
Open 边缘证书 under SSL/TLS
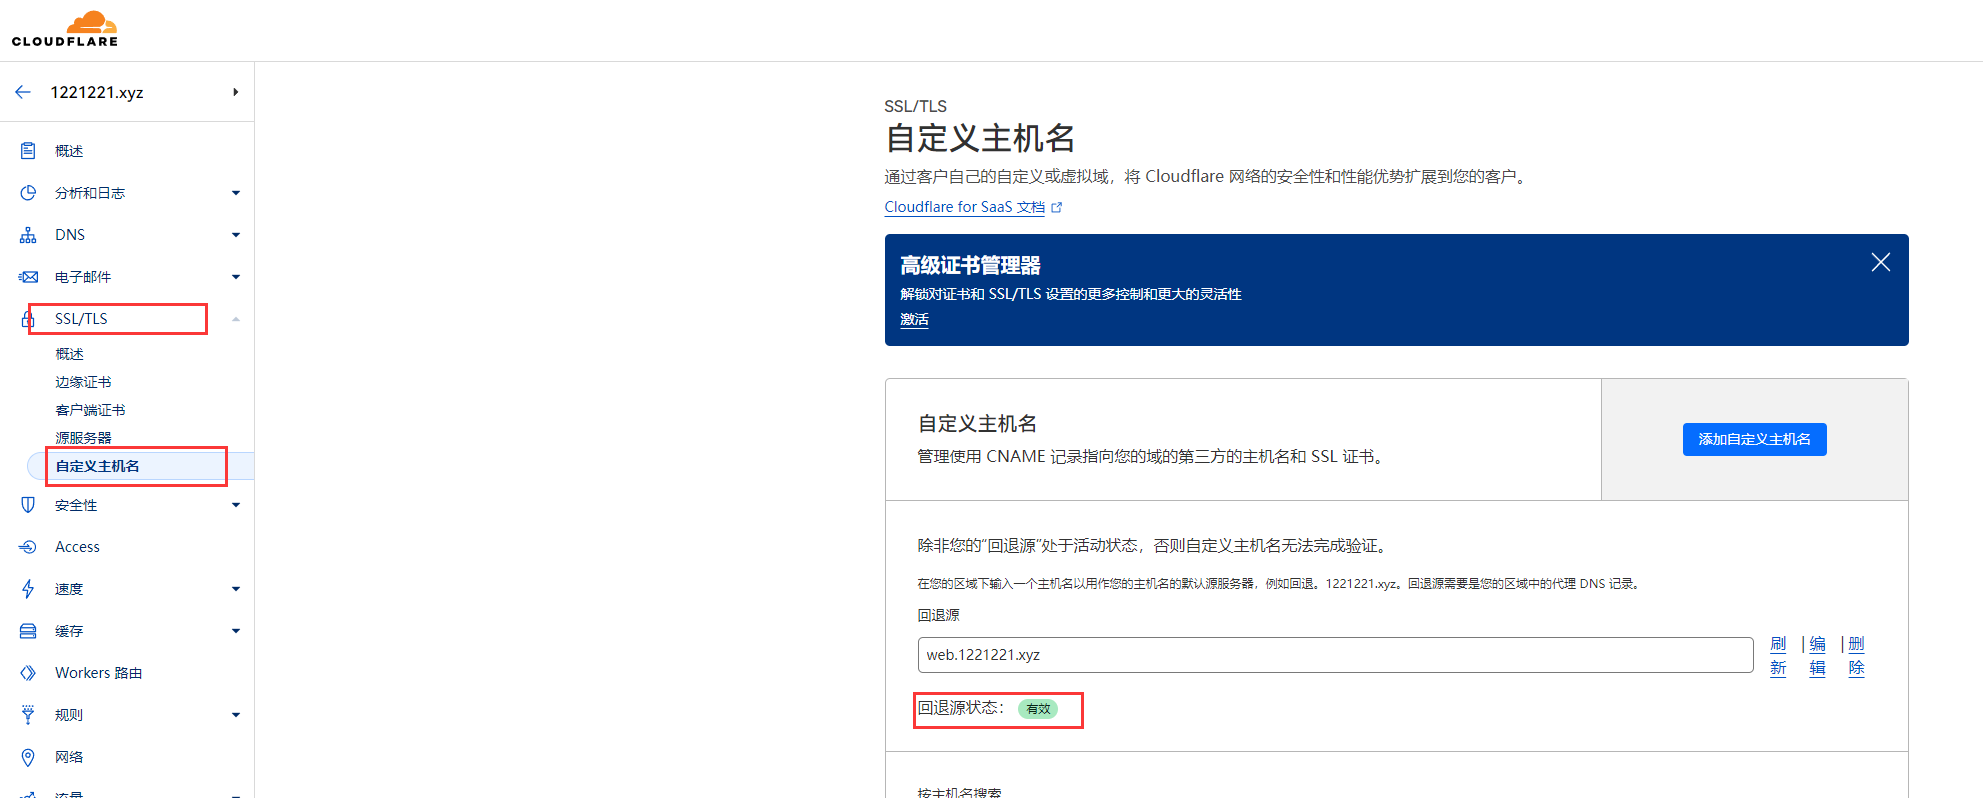pos(83,382)
